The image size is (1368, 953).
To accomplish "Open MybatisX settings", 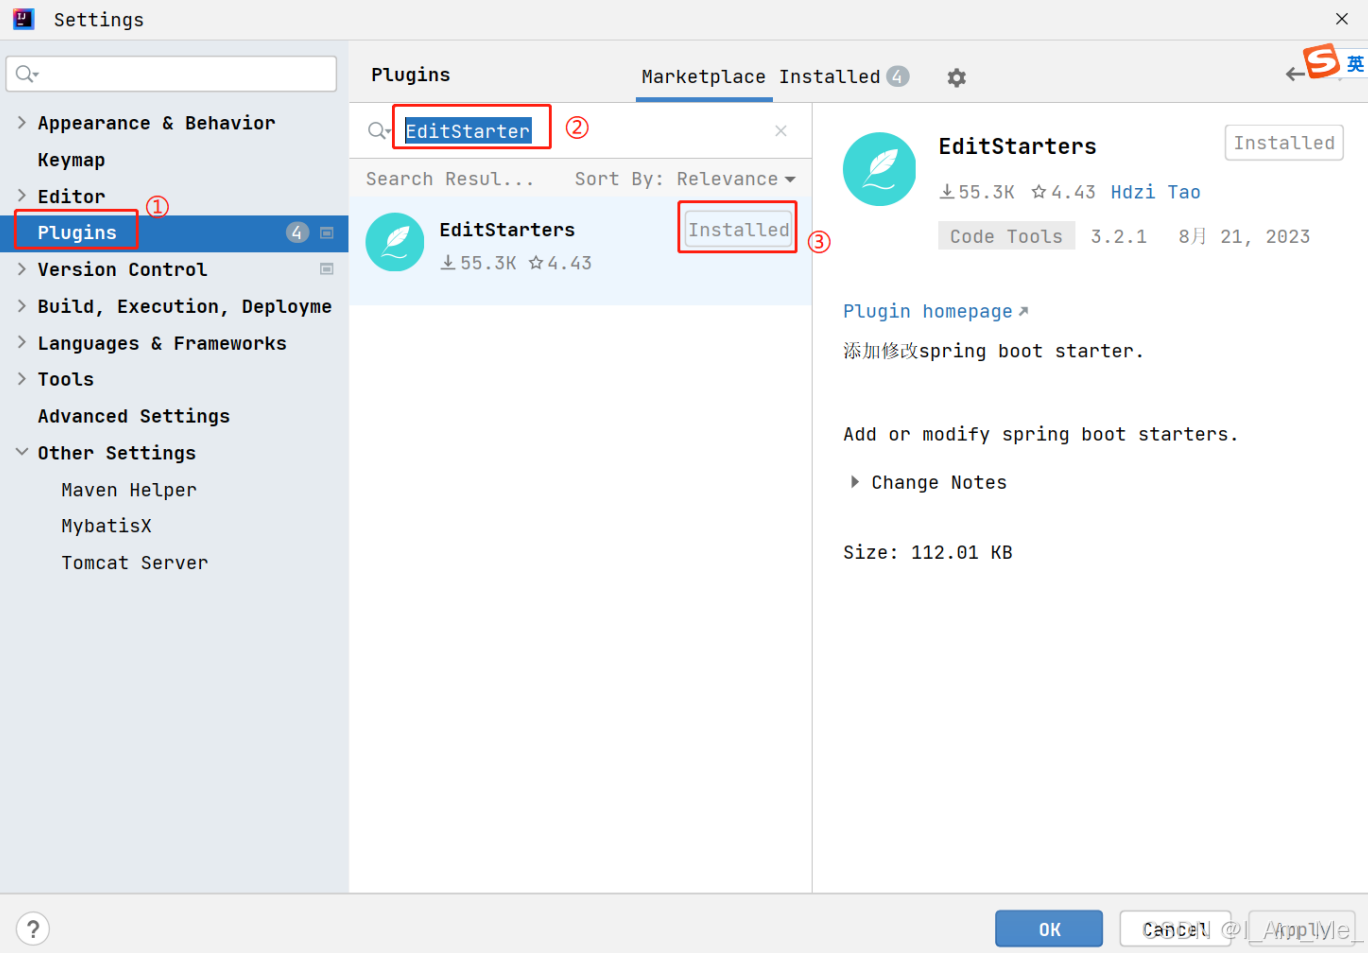I will pyautogui.click(x=106, y=526).
